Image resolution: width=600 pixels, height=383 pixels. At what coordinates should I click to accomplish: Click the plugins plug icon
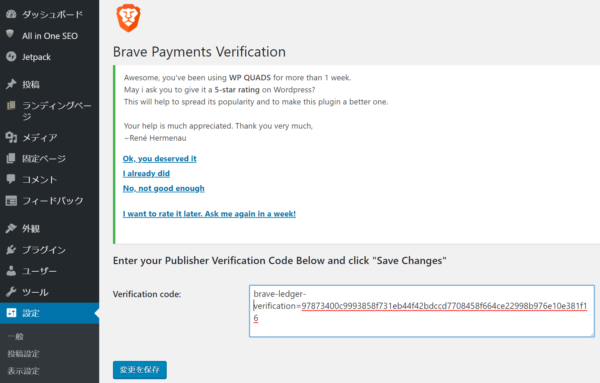point(11,249)
